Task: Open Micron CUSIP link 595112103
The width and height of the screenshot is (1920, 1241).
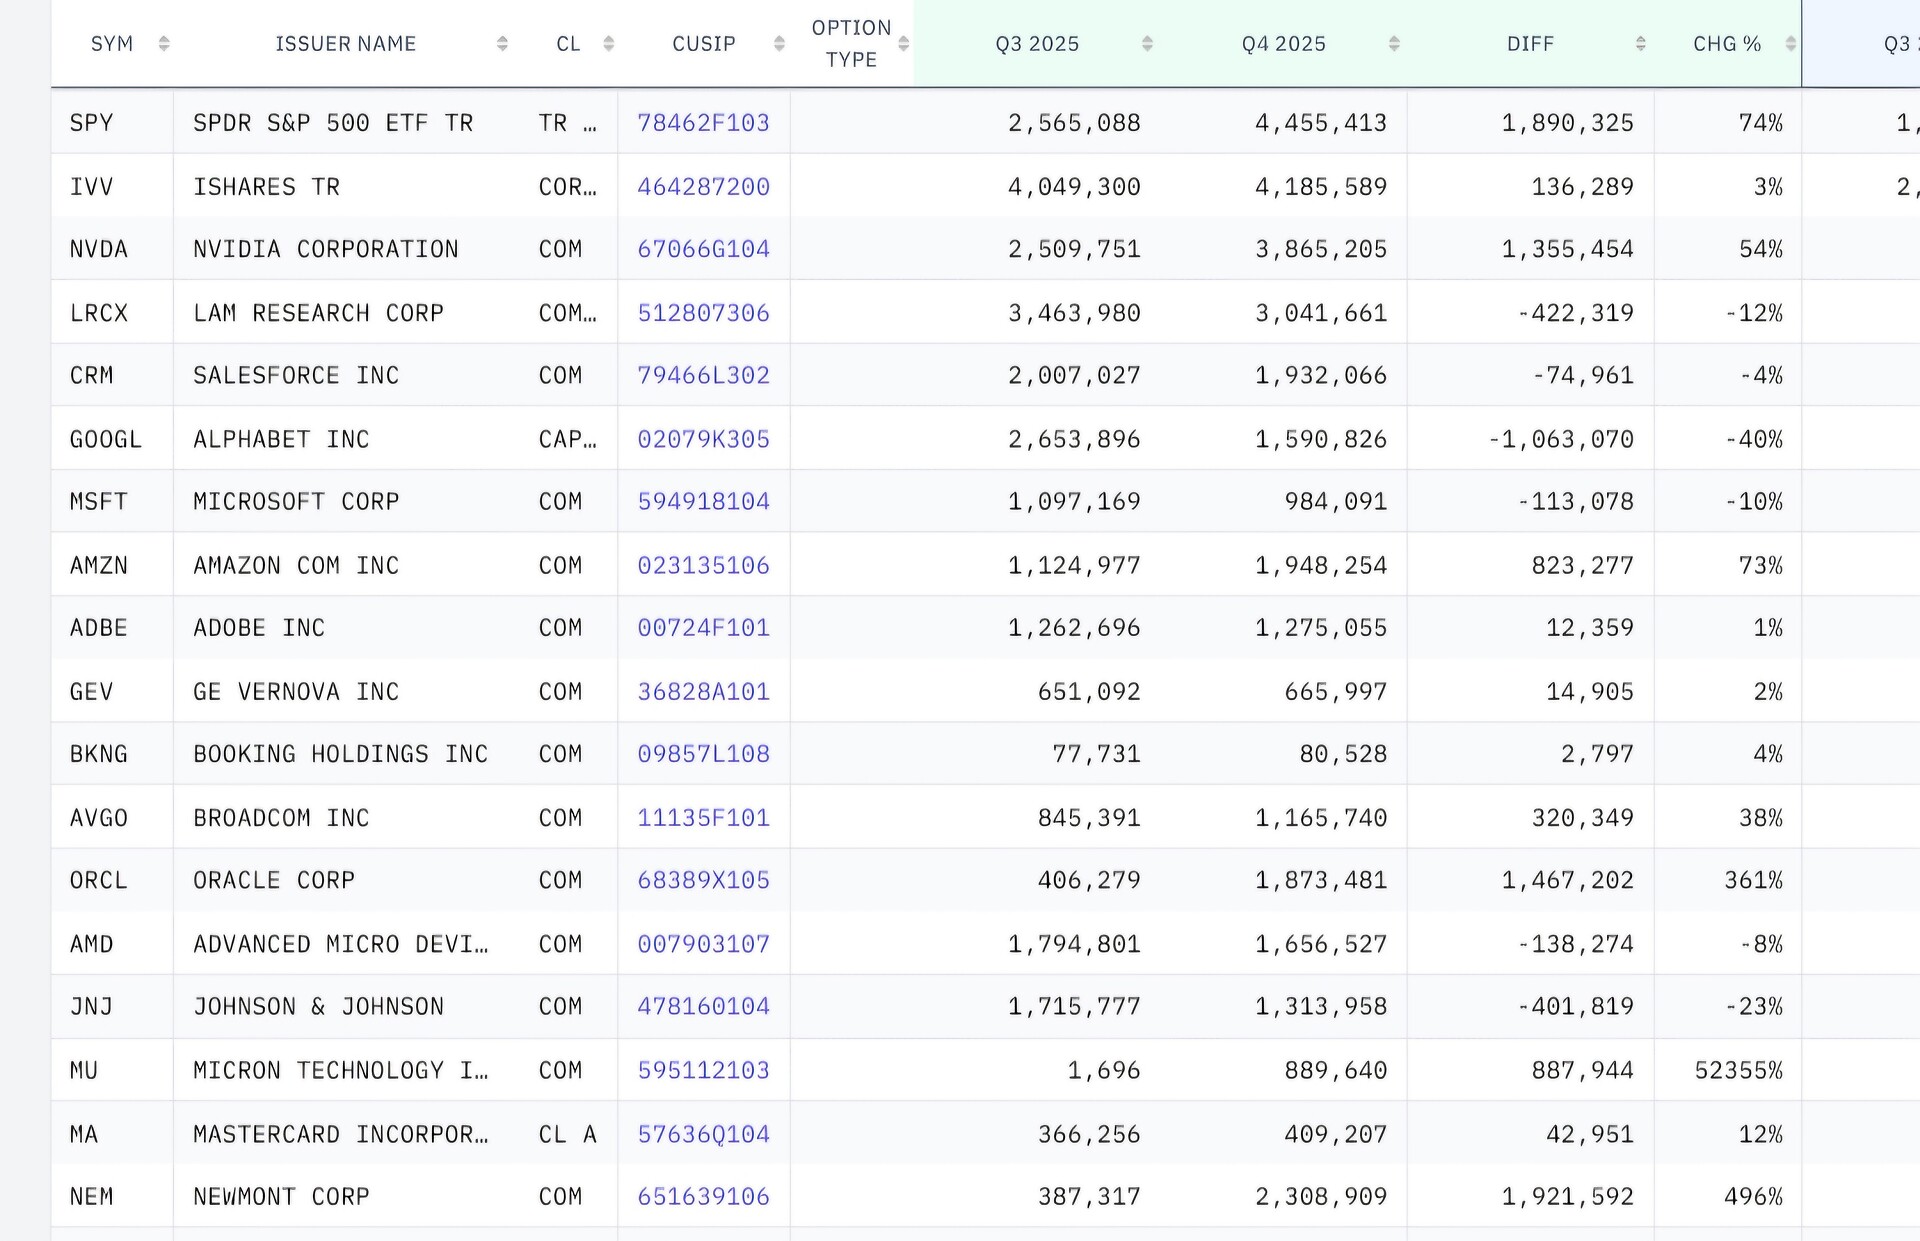Action: tap(703, 1070)
